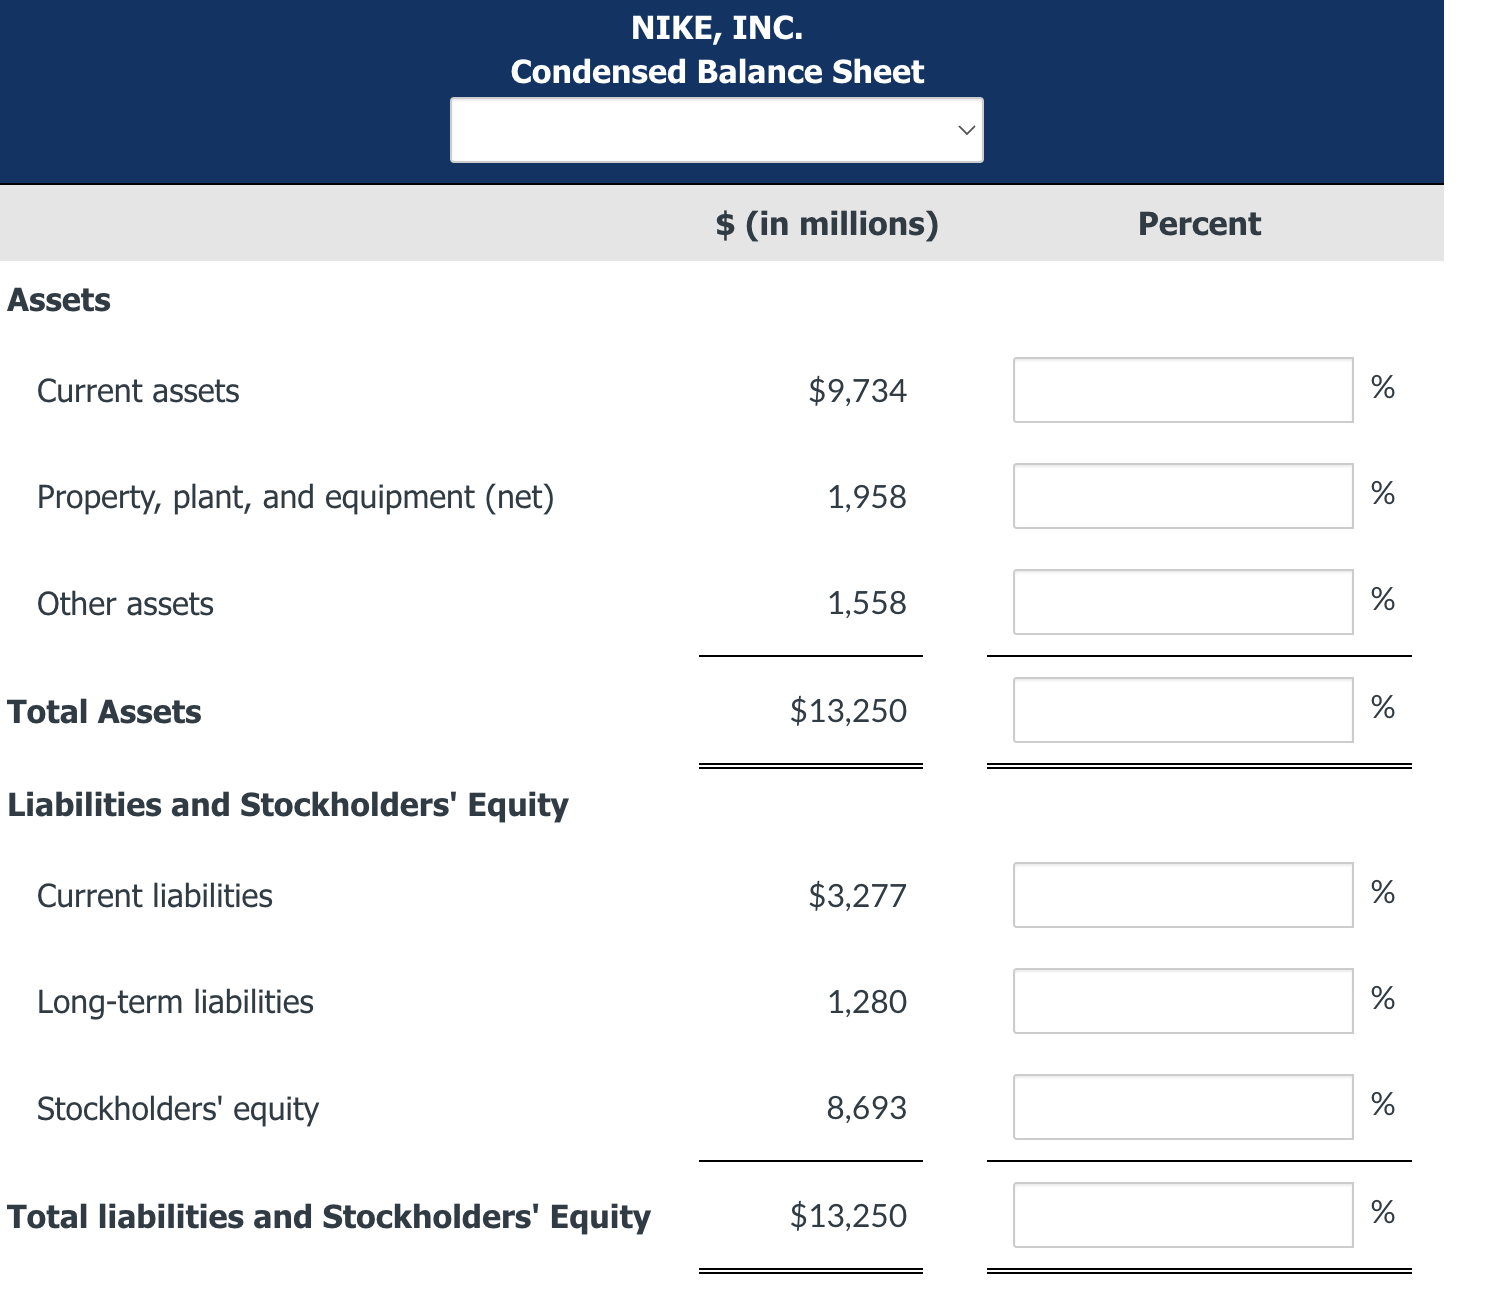This screenshot has width=1512, height=1313.
Task: Click the percent field for Current assets
Action: click(1183, 390)
